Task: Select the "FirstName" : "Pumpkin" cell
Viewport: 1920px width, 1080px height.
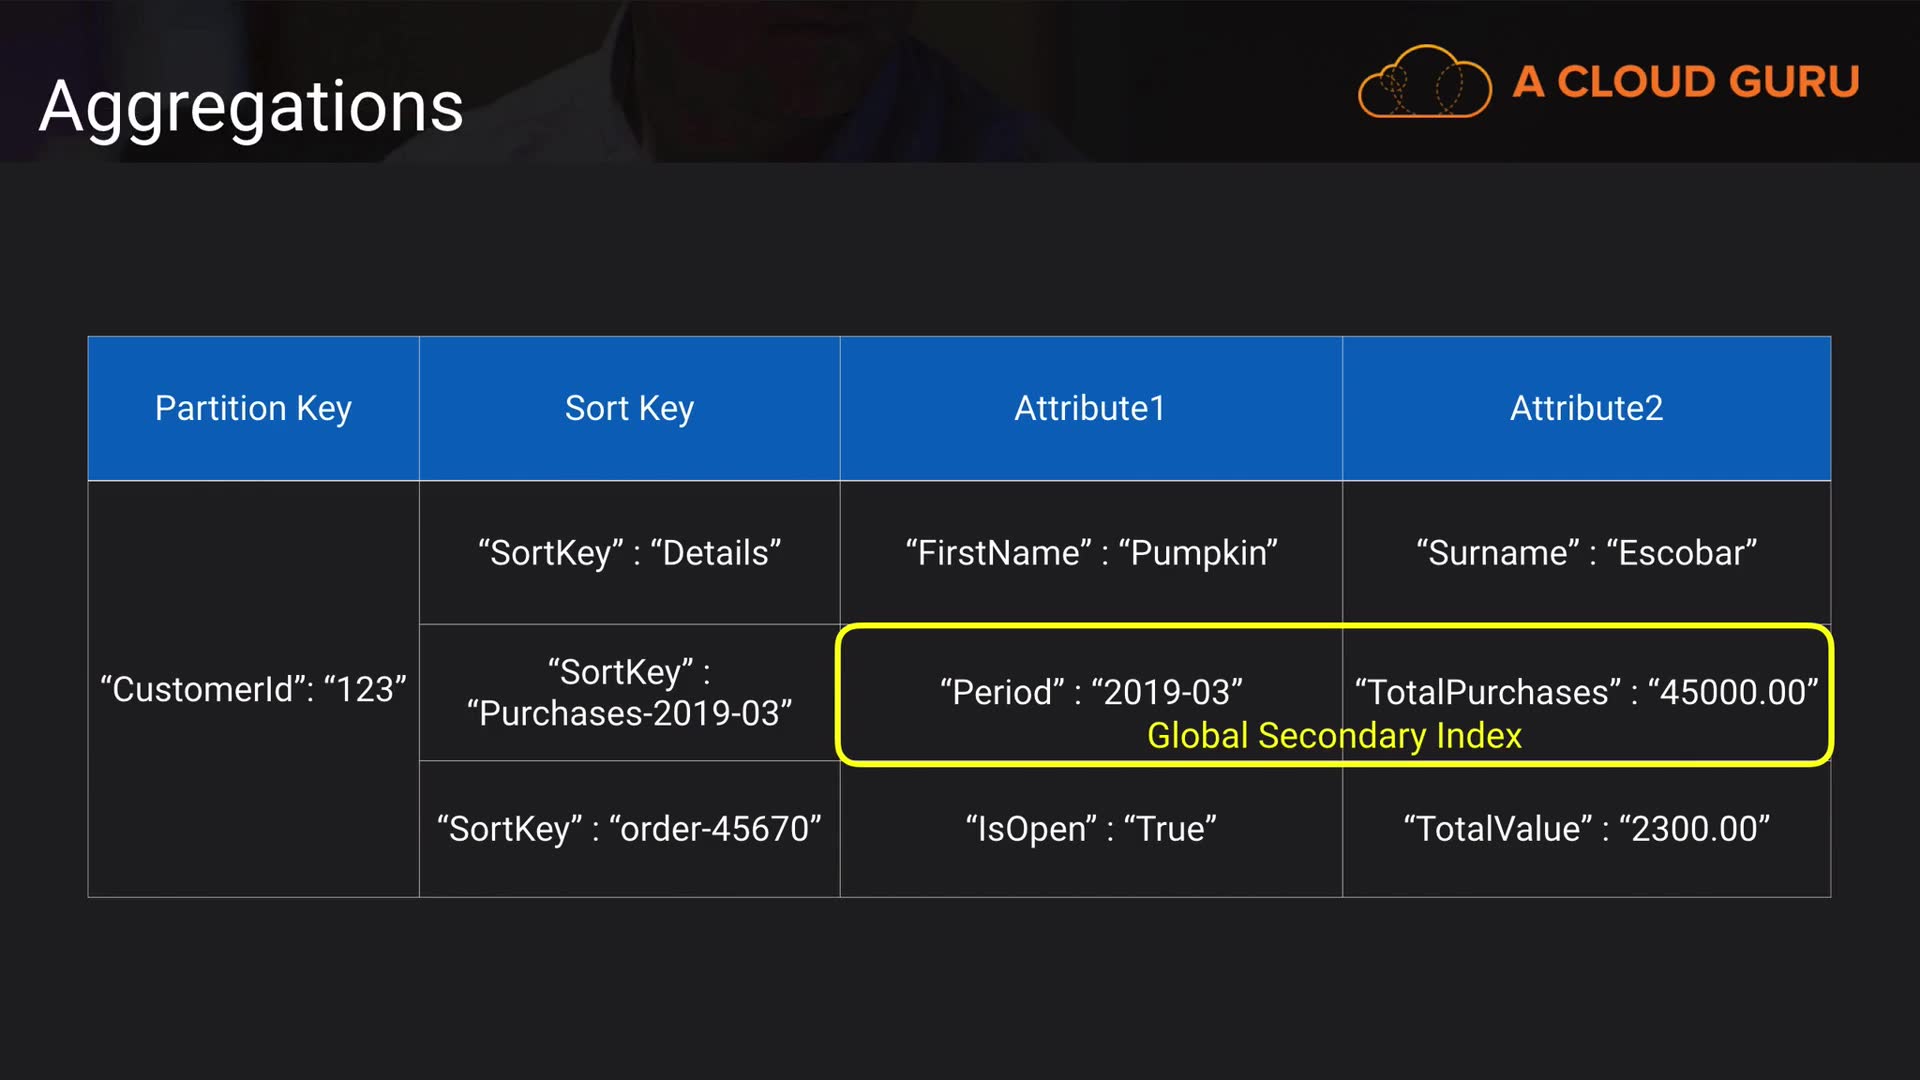Action: pyautogui.click(x=1091, y=553)
